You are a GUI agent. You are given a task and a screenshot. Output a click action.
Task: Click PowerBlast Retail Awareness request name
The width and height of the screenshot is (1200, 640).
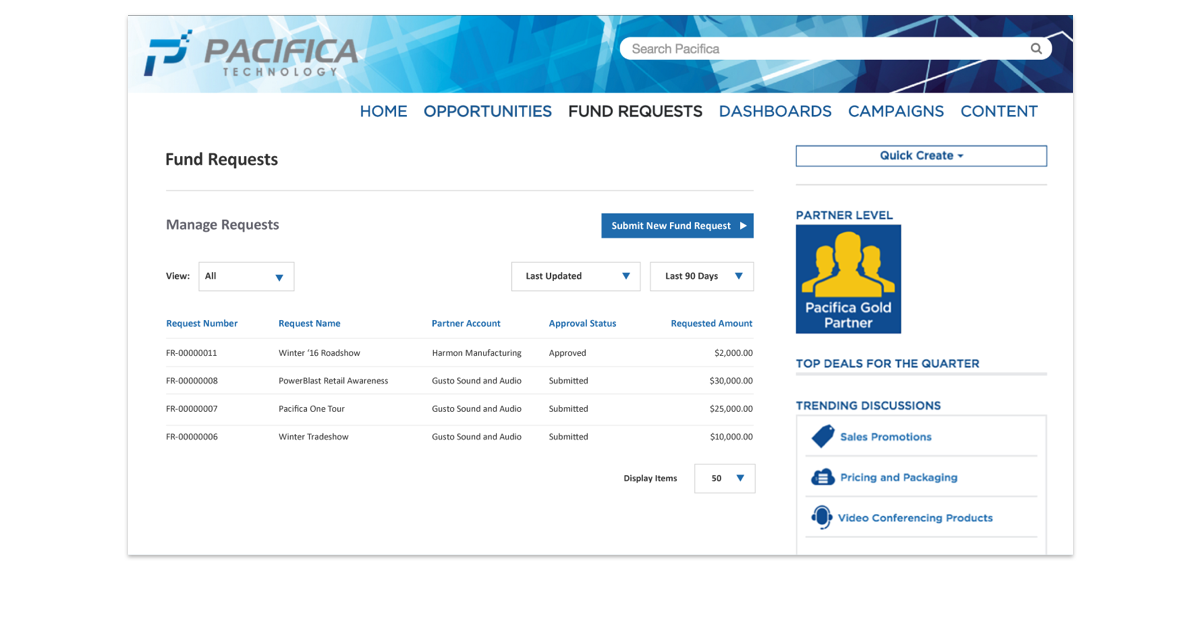coord(333,381)
